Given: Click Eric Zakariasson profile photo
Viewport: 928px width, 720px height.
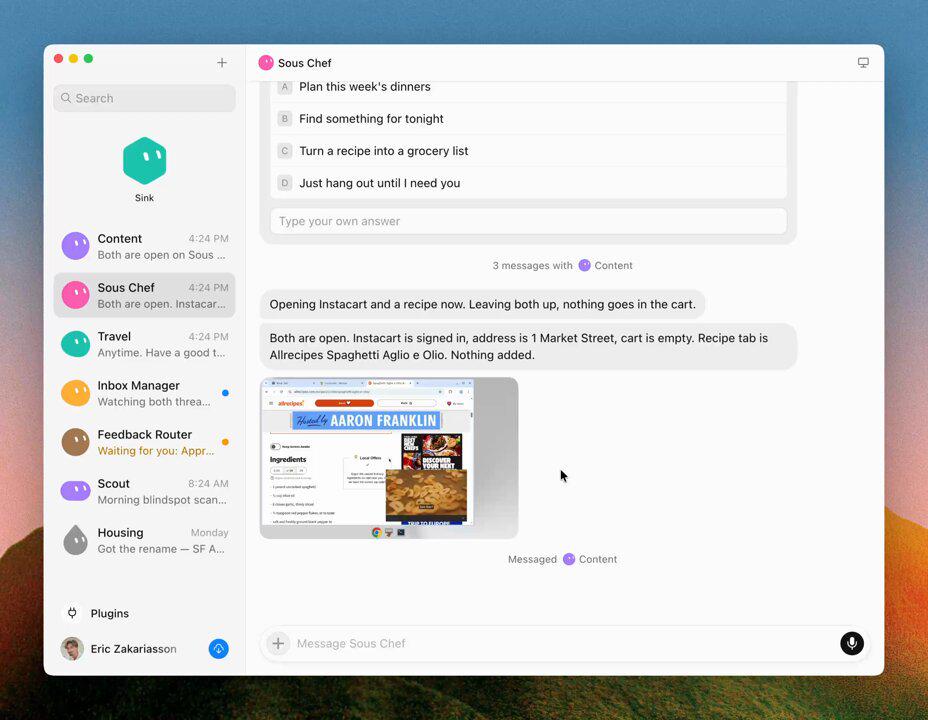Looking at the screenshot, I should pyautogui.click(x=72, y=649).
